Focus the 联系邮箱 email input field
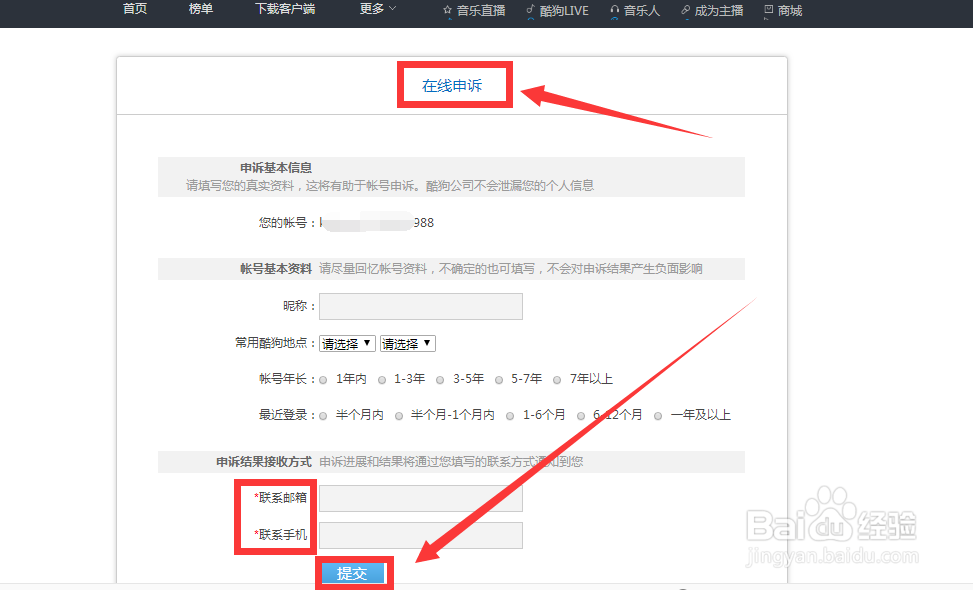The width and height of the screenshot is (973, 590). 421,499
